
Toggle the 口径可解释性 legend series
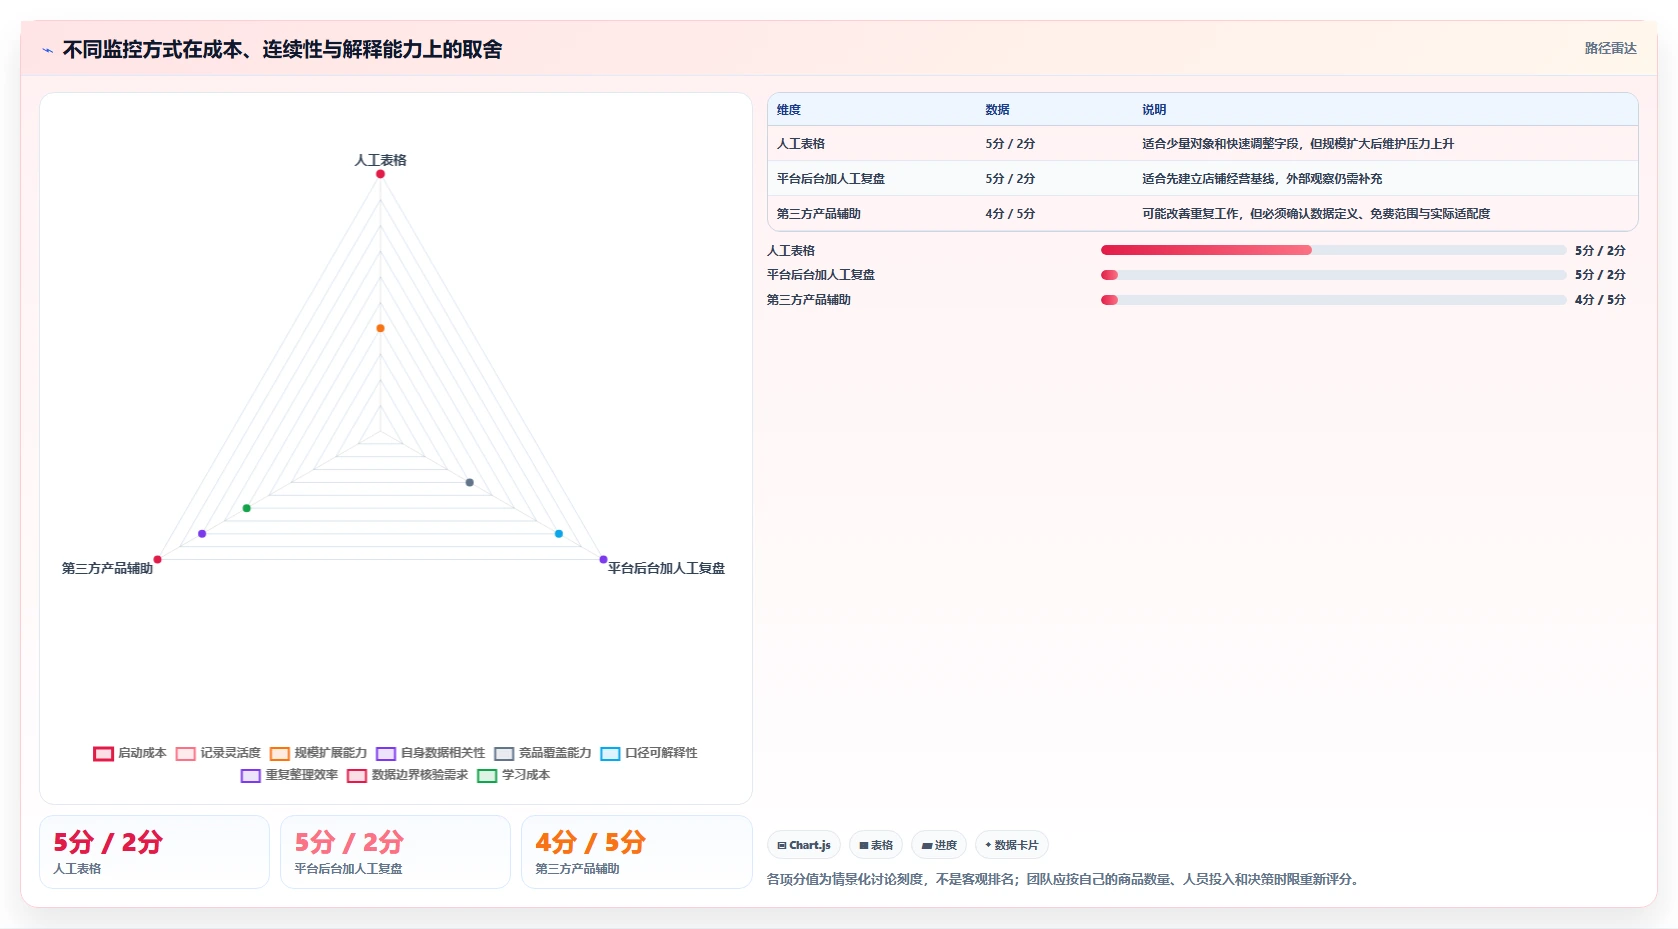(x=649, y=753)
